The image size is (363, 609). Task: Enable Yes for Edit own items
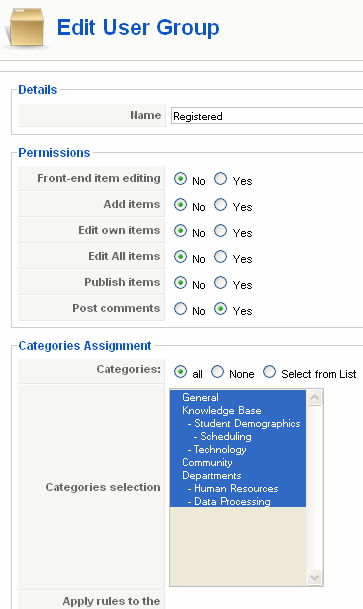(221, 231)
